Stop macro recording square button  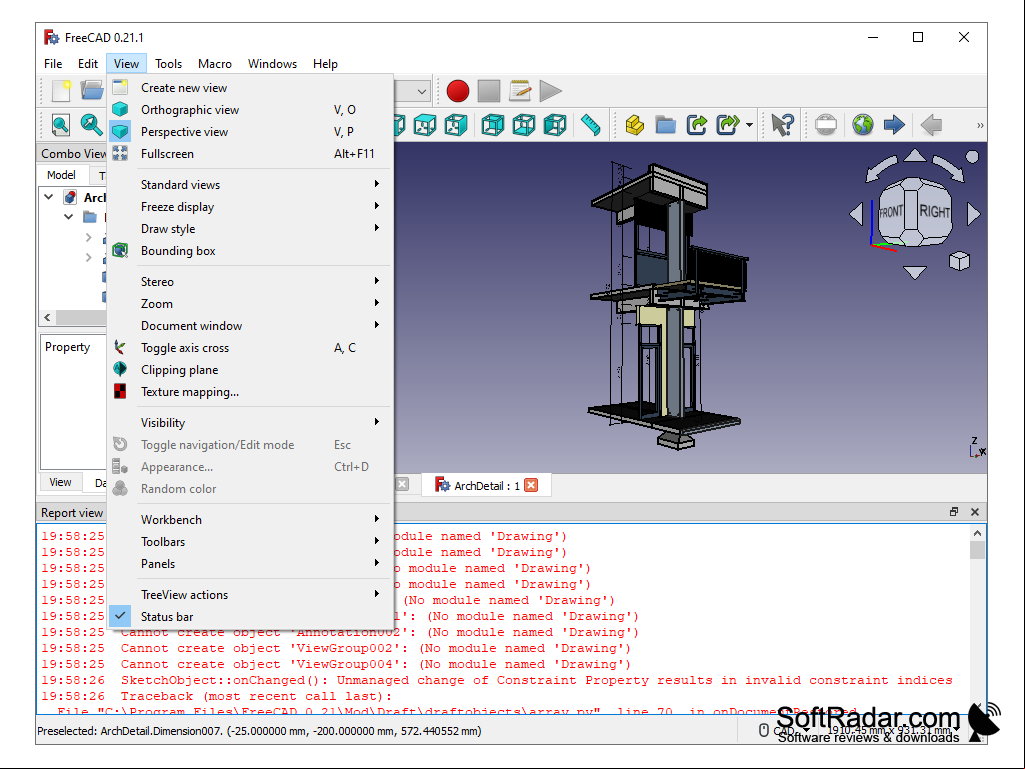(x=489, y=91)
